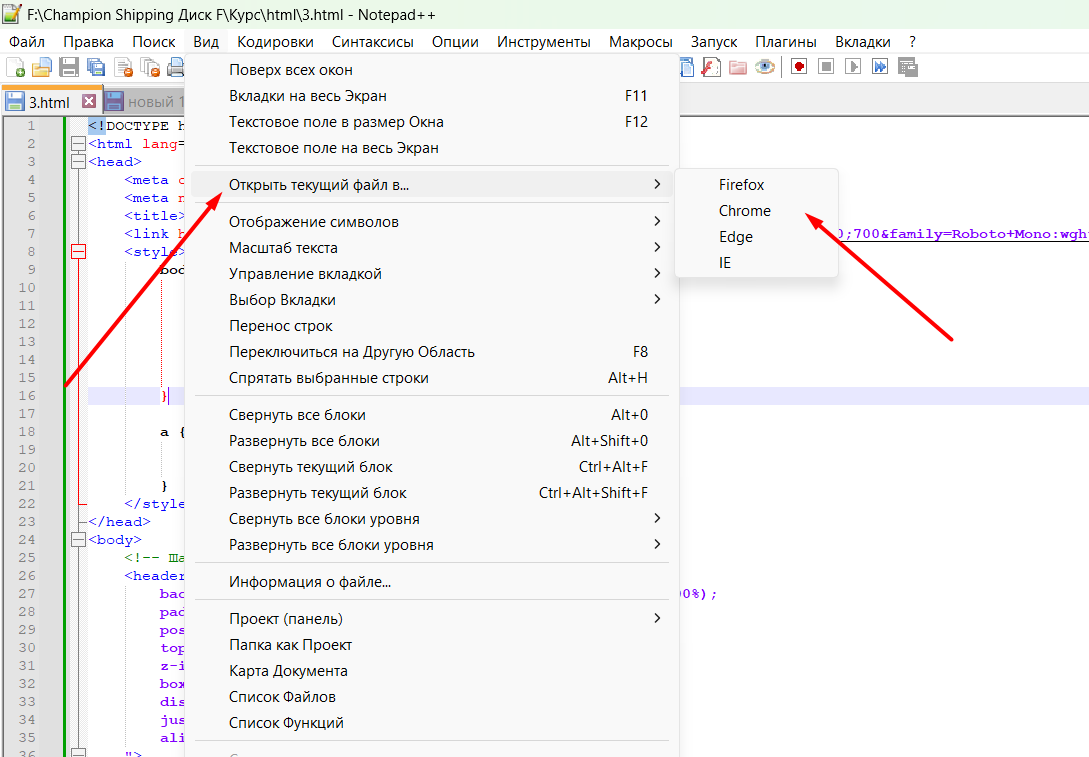Select Свернуть текущий блок
The width and height of the screenshot is (1089, 757).
click(431, 467)
